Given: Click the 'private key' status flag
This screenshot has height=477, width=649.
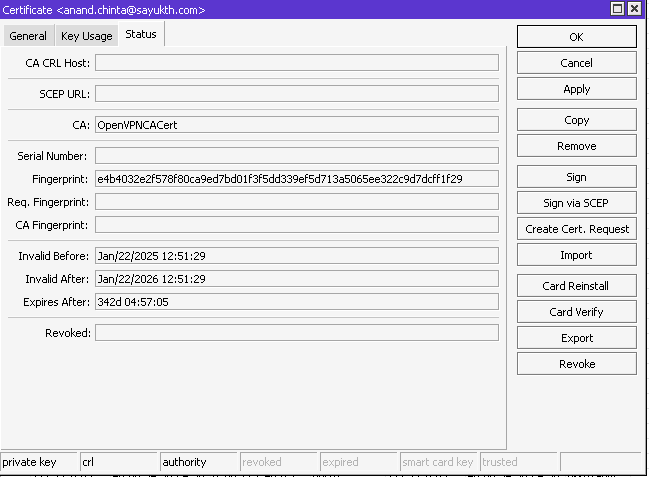Looking at the screenshot, I should (39, 462).
